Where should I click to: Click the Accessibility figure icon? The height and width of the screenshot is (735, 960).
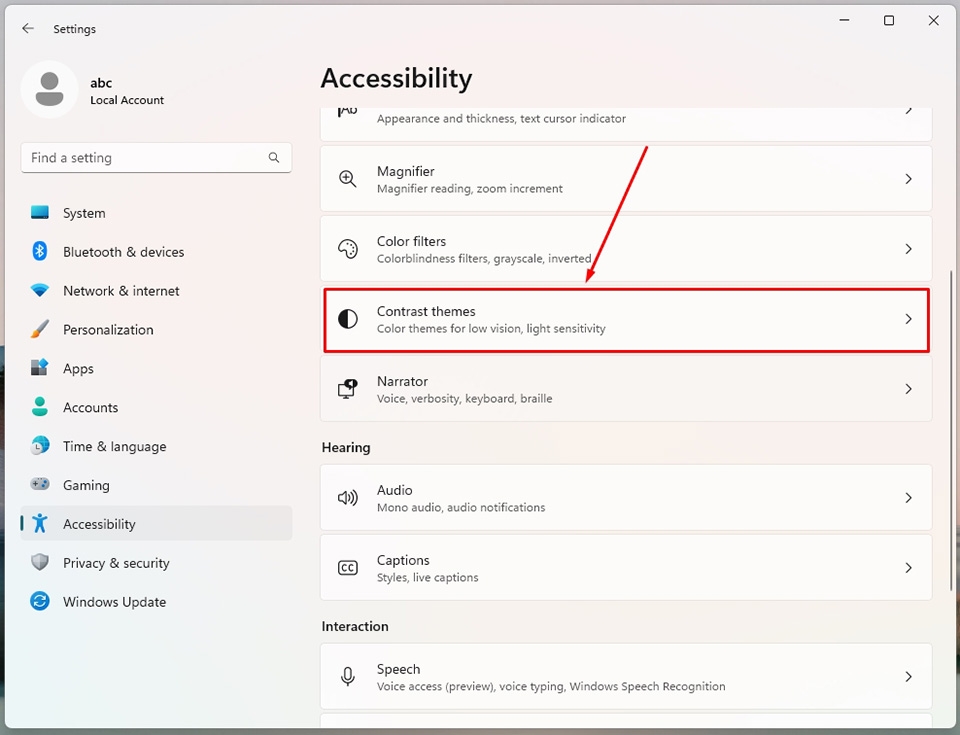pyautogui.click(x=40, y=523)
